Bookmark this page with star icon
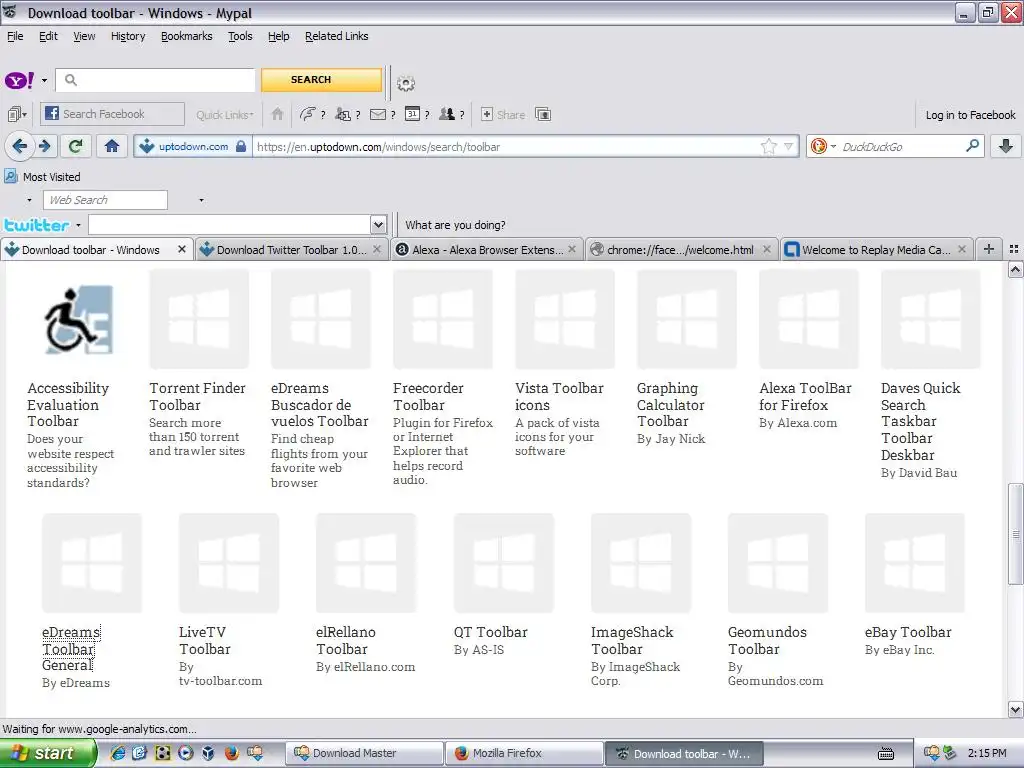The width and height of the screenshot is (1024, 768). point(769,146)
